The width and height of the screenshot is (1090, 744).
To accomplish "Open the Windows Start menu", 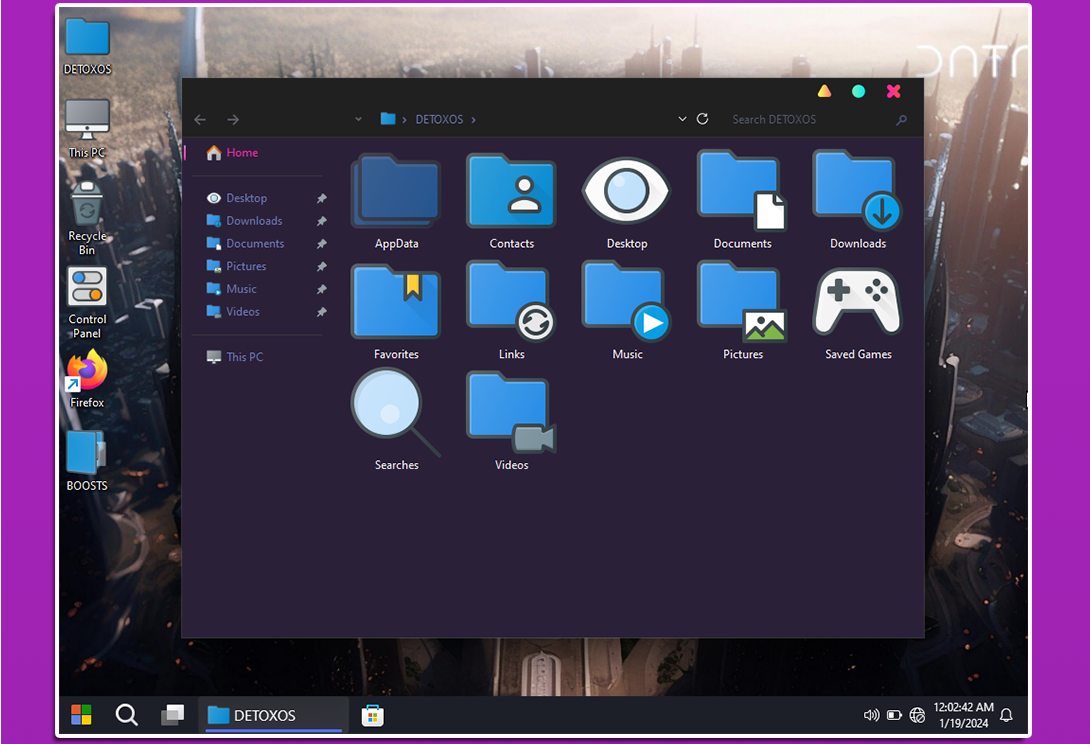I will [81, 715].
